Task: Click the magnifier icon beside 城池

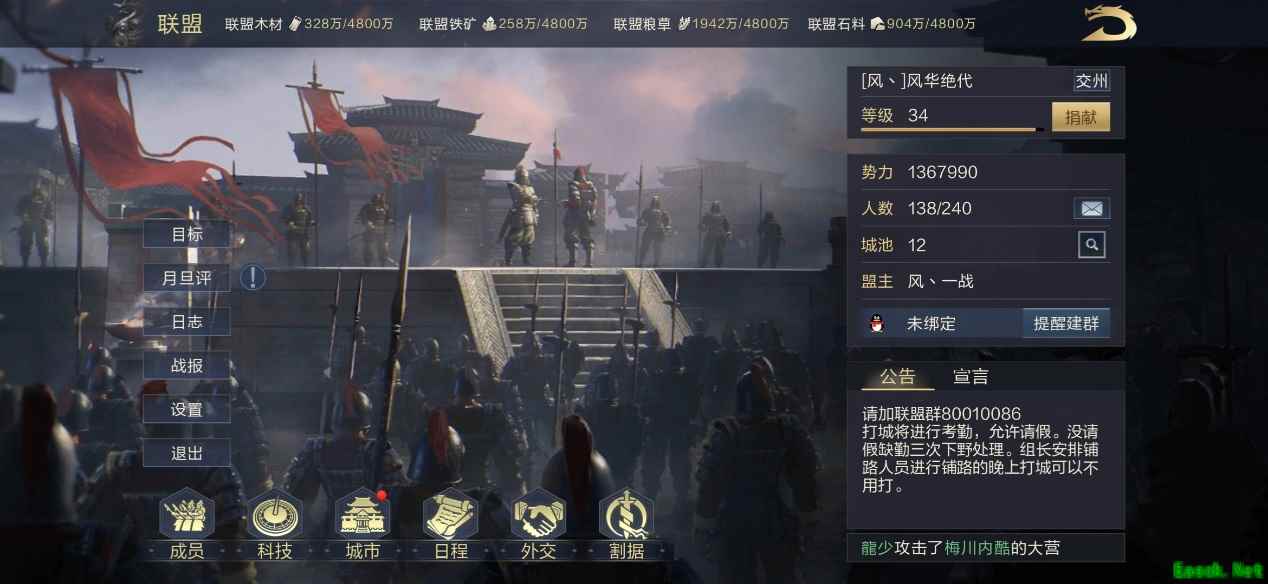Action: tap(1092, 244)
